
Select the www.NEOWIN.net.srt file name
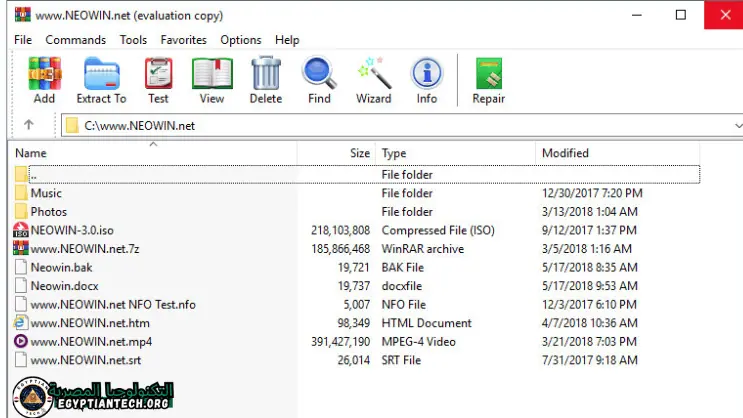(x=86, y=360)
